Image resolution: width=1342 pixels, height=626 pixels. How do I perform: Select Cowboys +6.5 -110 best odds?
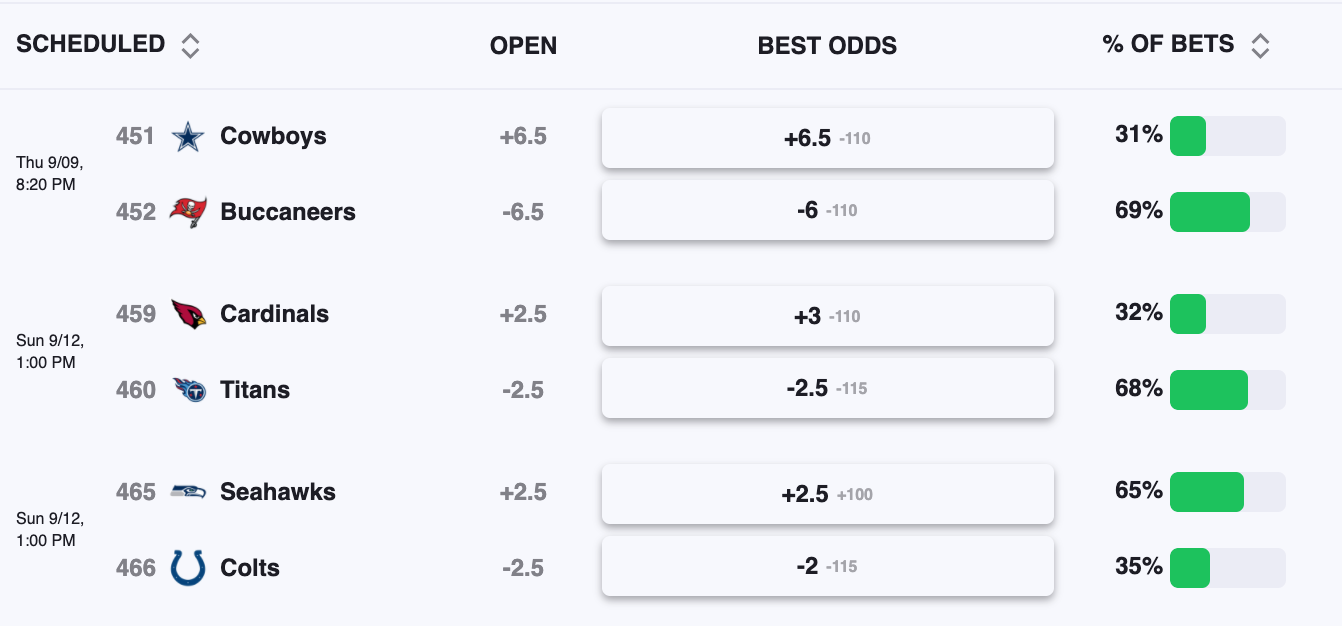[828, 138]
